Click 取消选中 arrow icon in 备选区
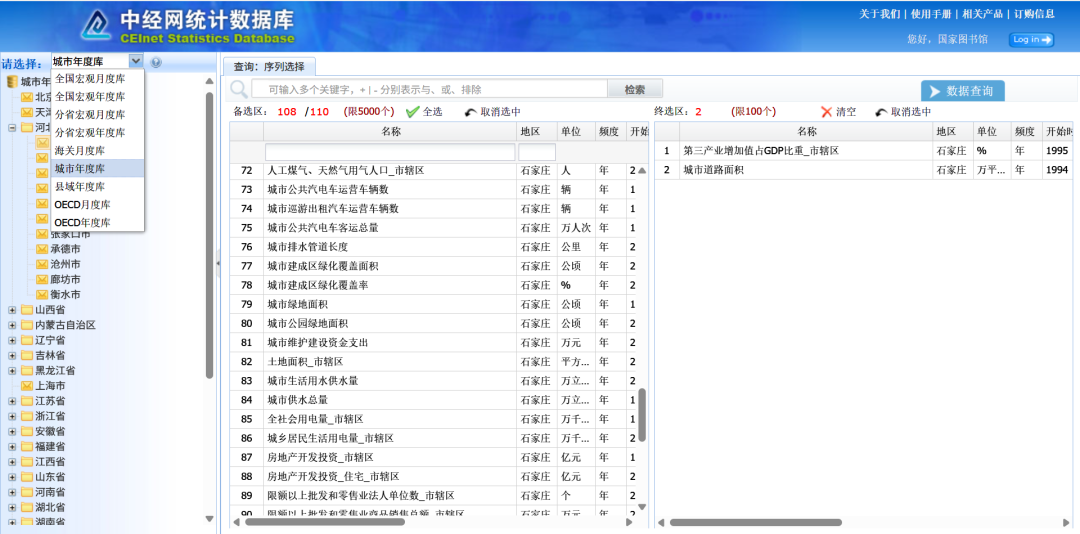This screenshot has width=1080, height=534. click(x=470, y=112)
